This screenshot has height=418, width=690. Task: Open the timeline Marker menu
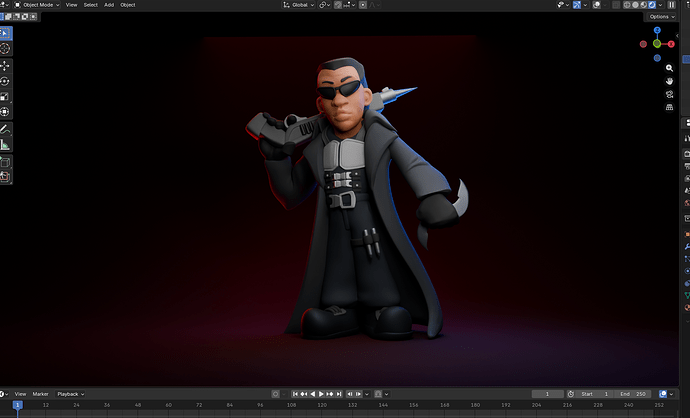40,394
